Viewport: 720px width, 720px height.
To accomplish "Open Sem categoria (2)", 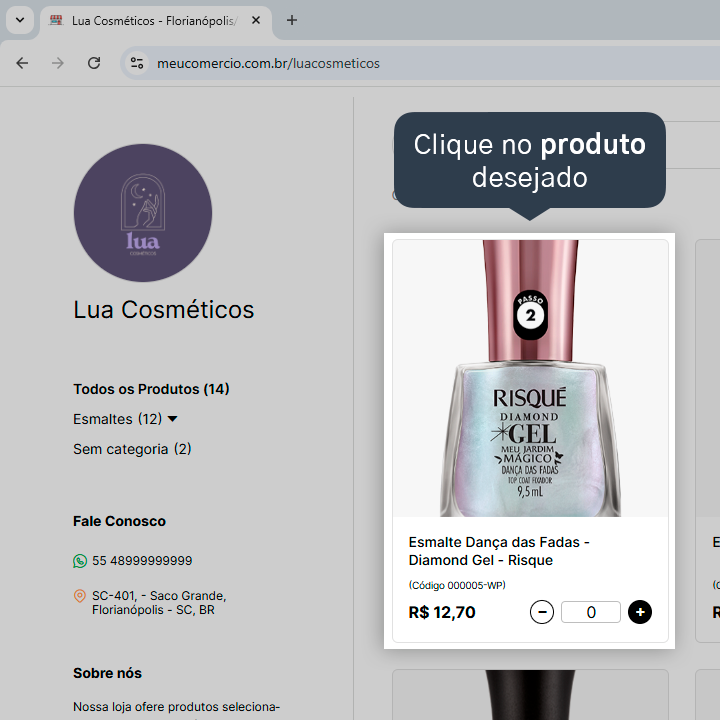I will [x=132, y=449].
